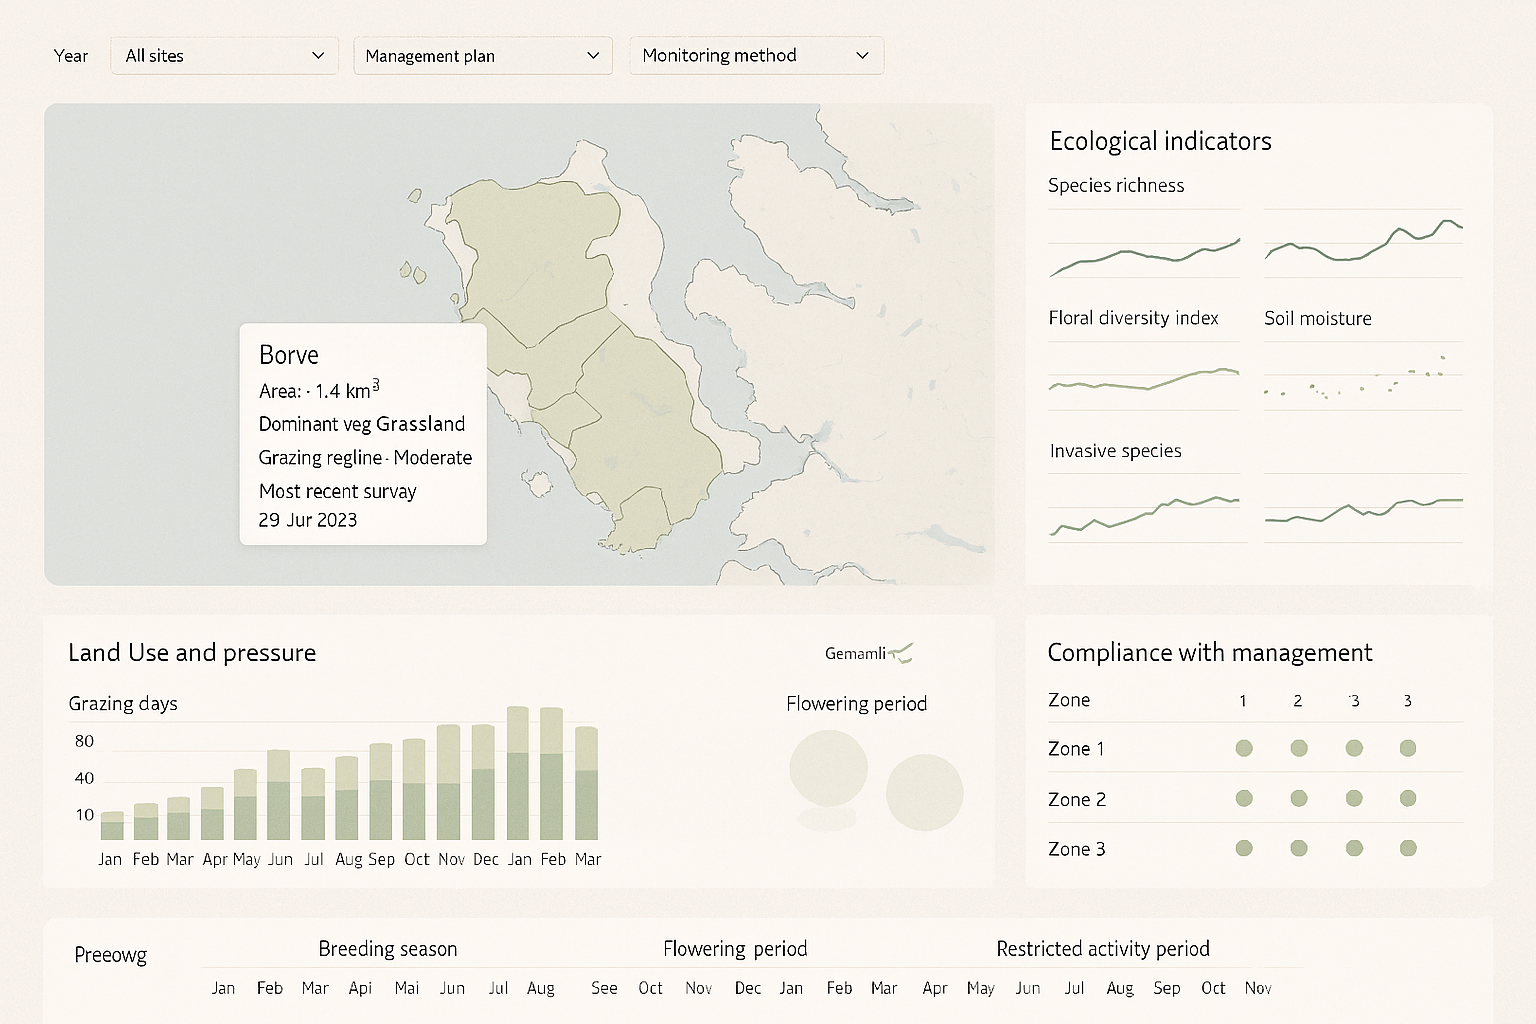Viewport: 1536px width, 1024px height.
Task: Open the All sites dropdown
Action: 224,55
